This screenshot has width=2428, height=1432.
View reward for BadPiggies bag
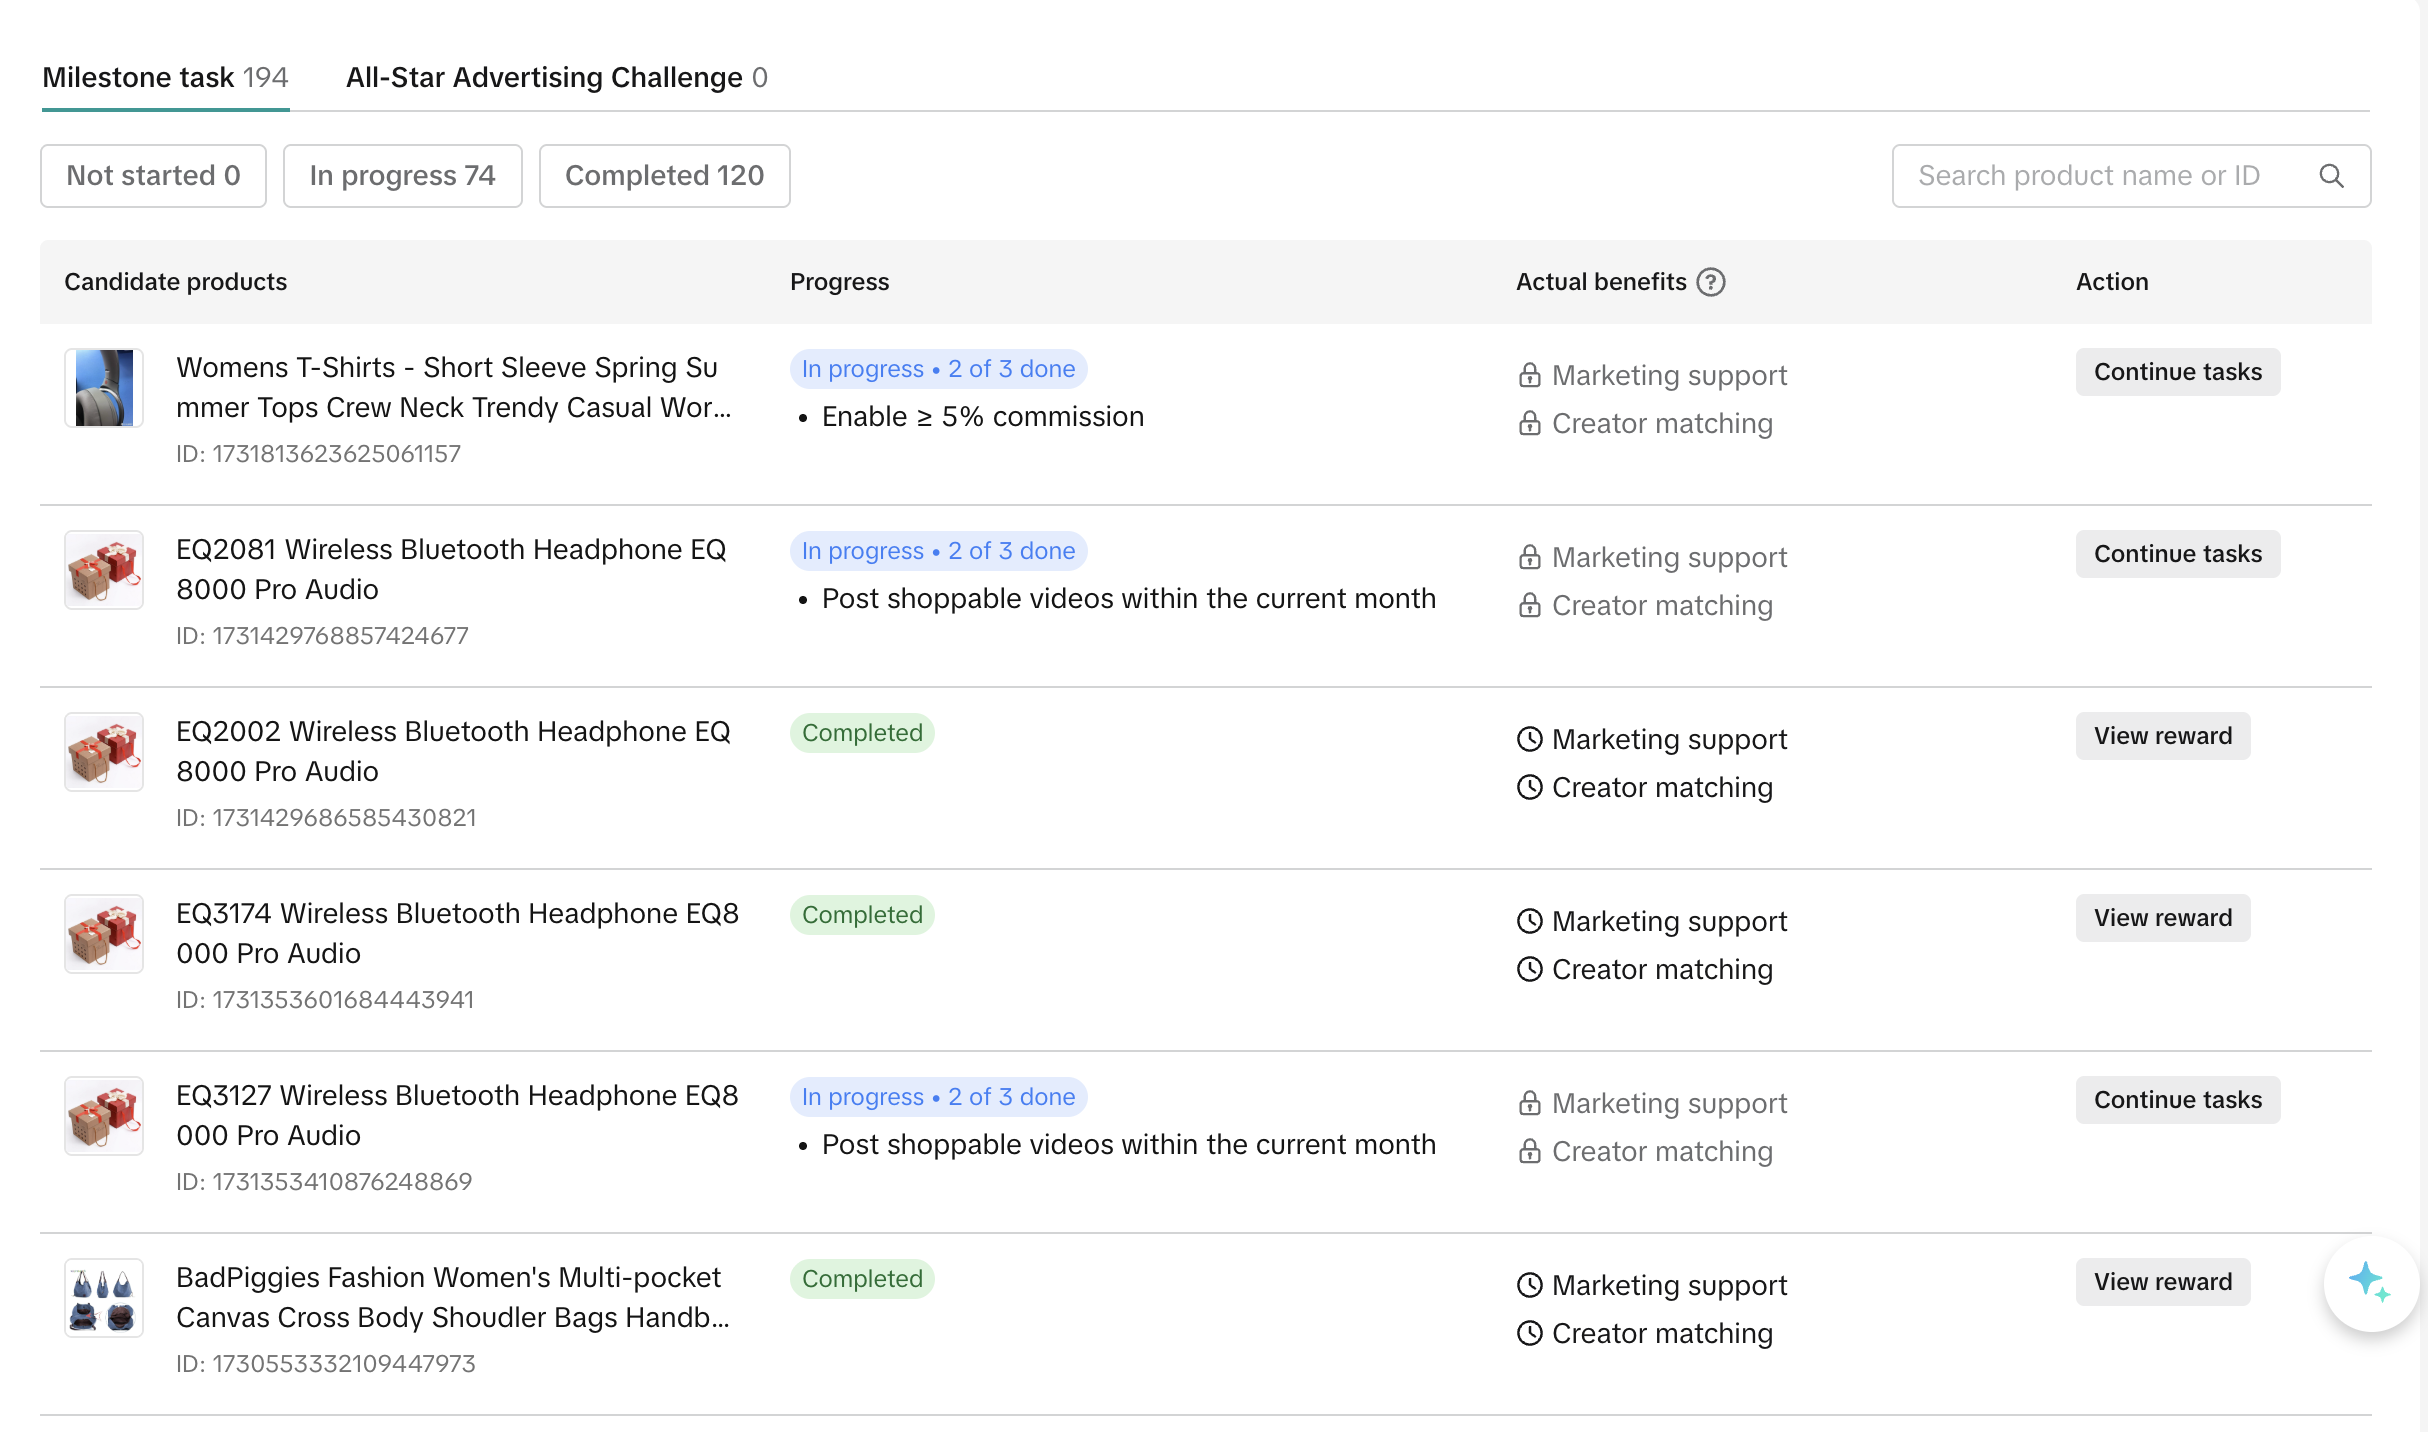[x=2162, y=1282]
